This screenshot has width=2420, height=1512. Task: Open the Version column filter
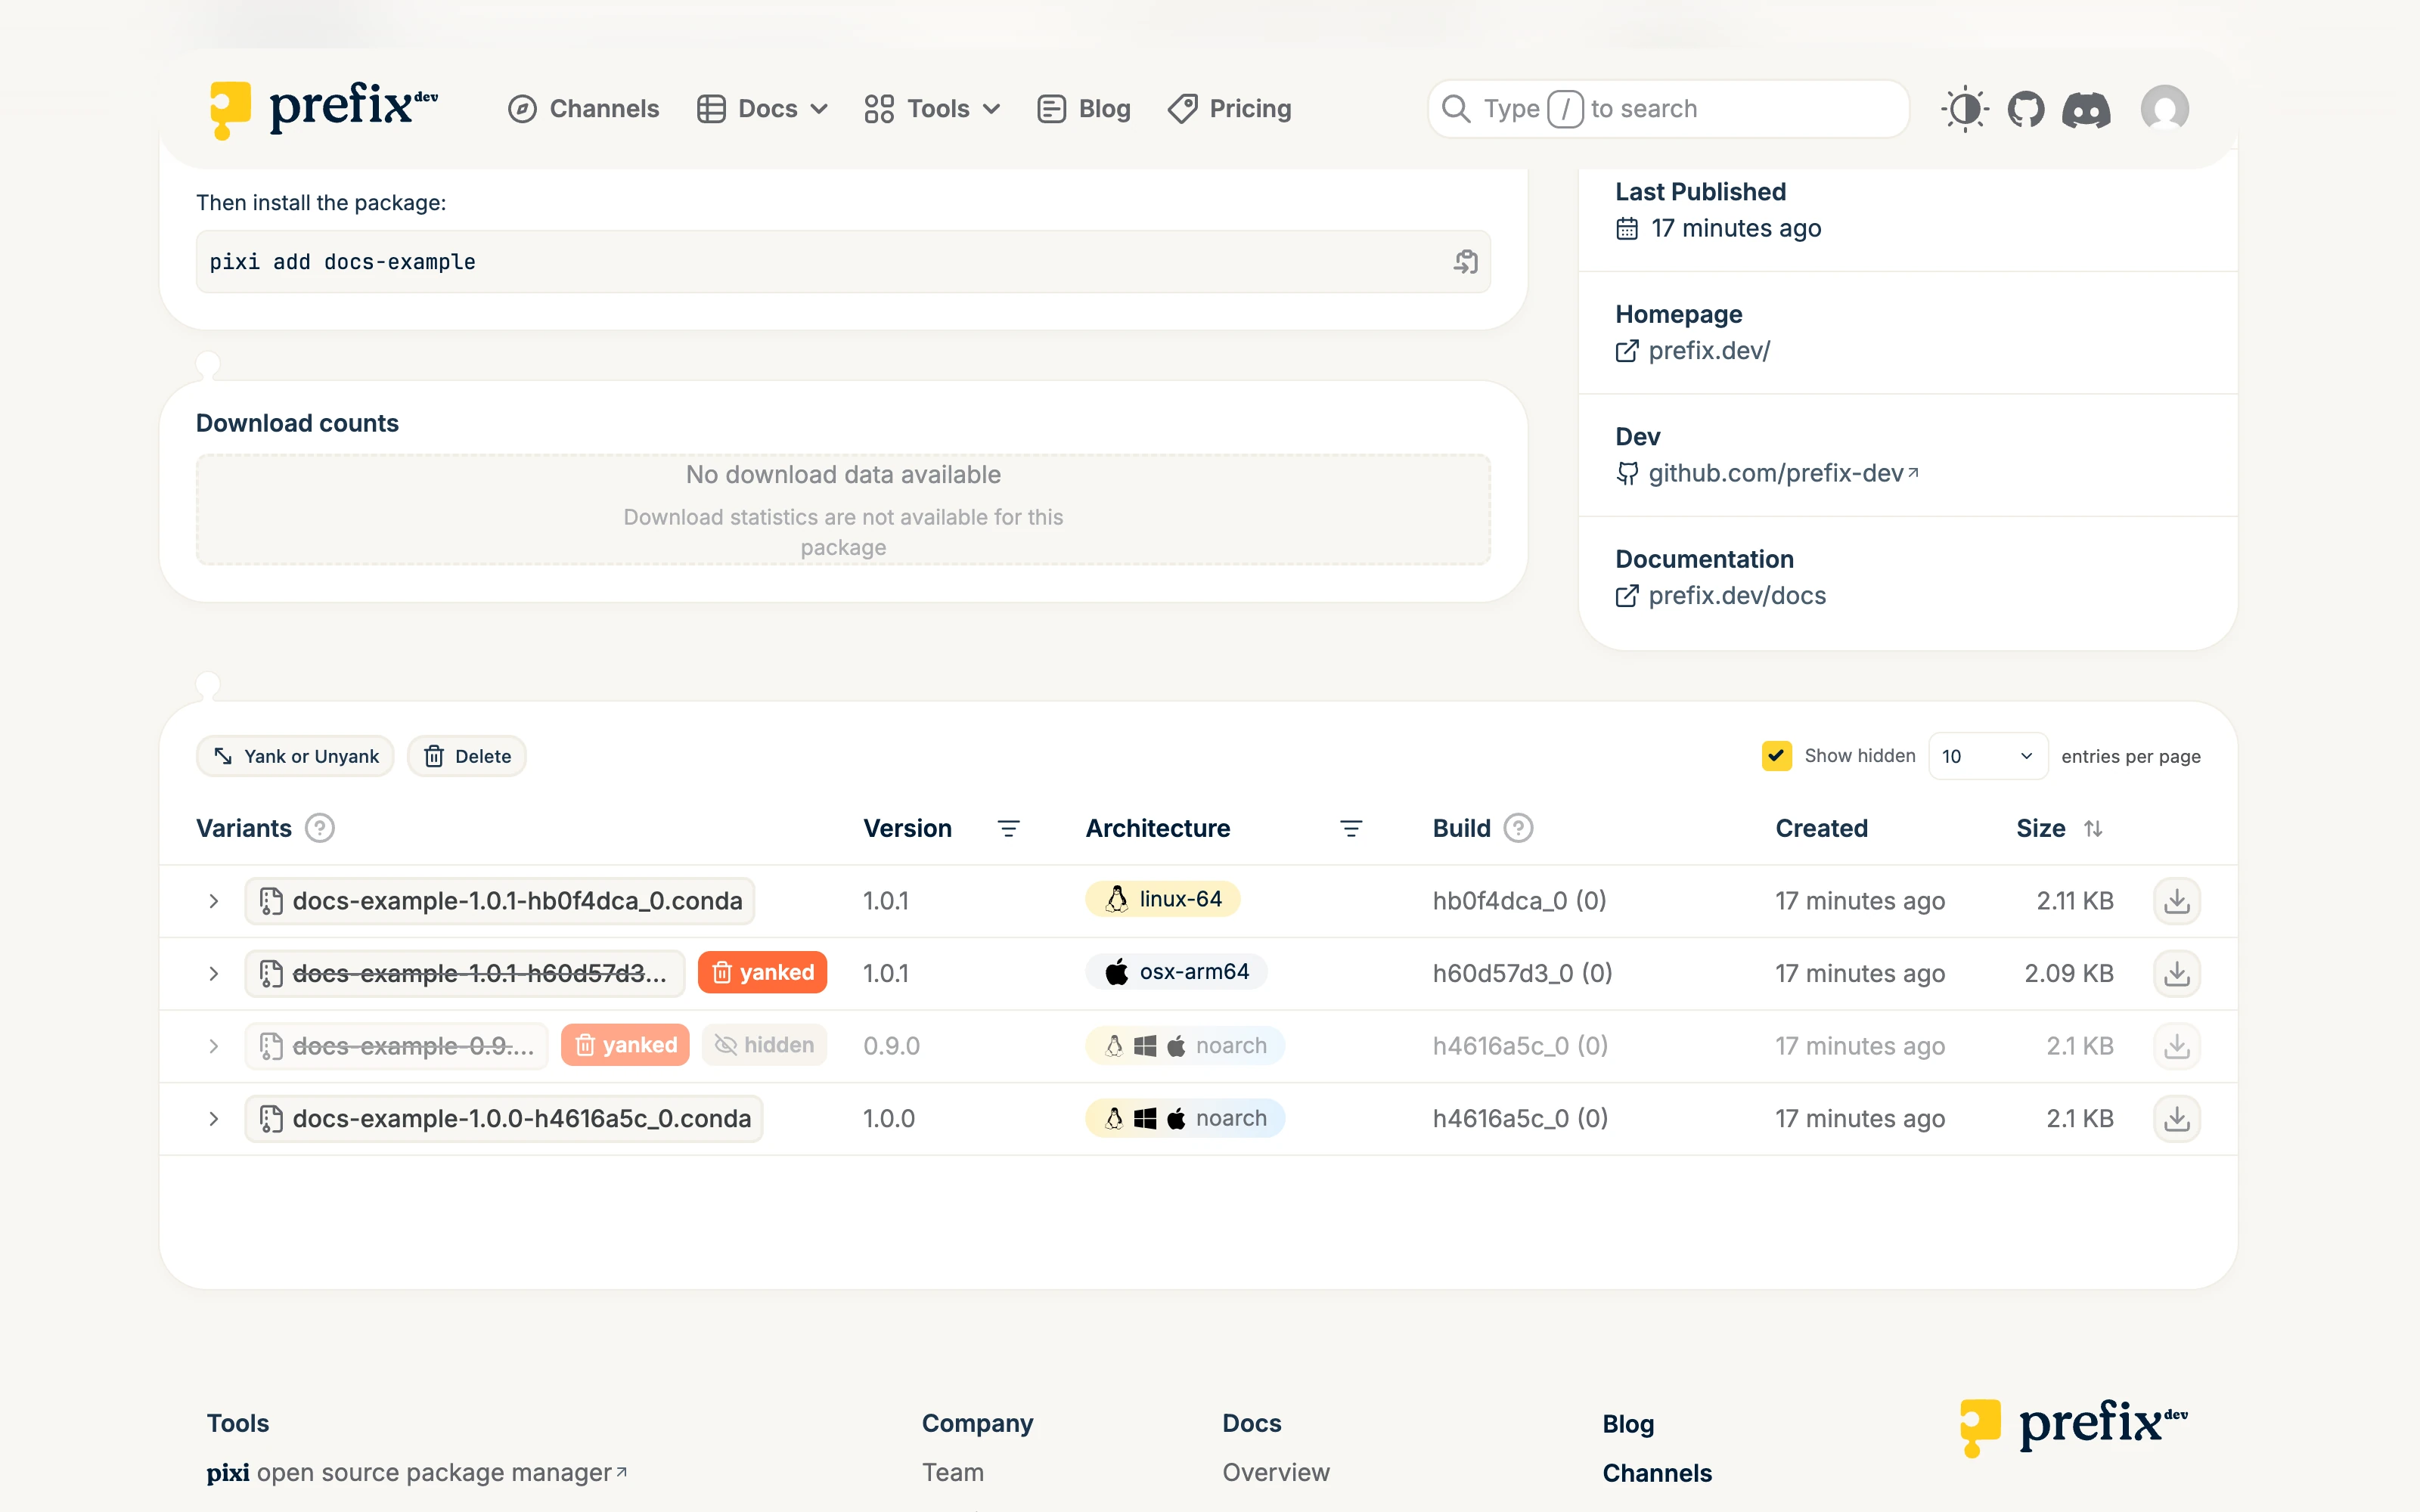coord(1009,828)
